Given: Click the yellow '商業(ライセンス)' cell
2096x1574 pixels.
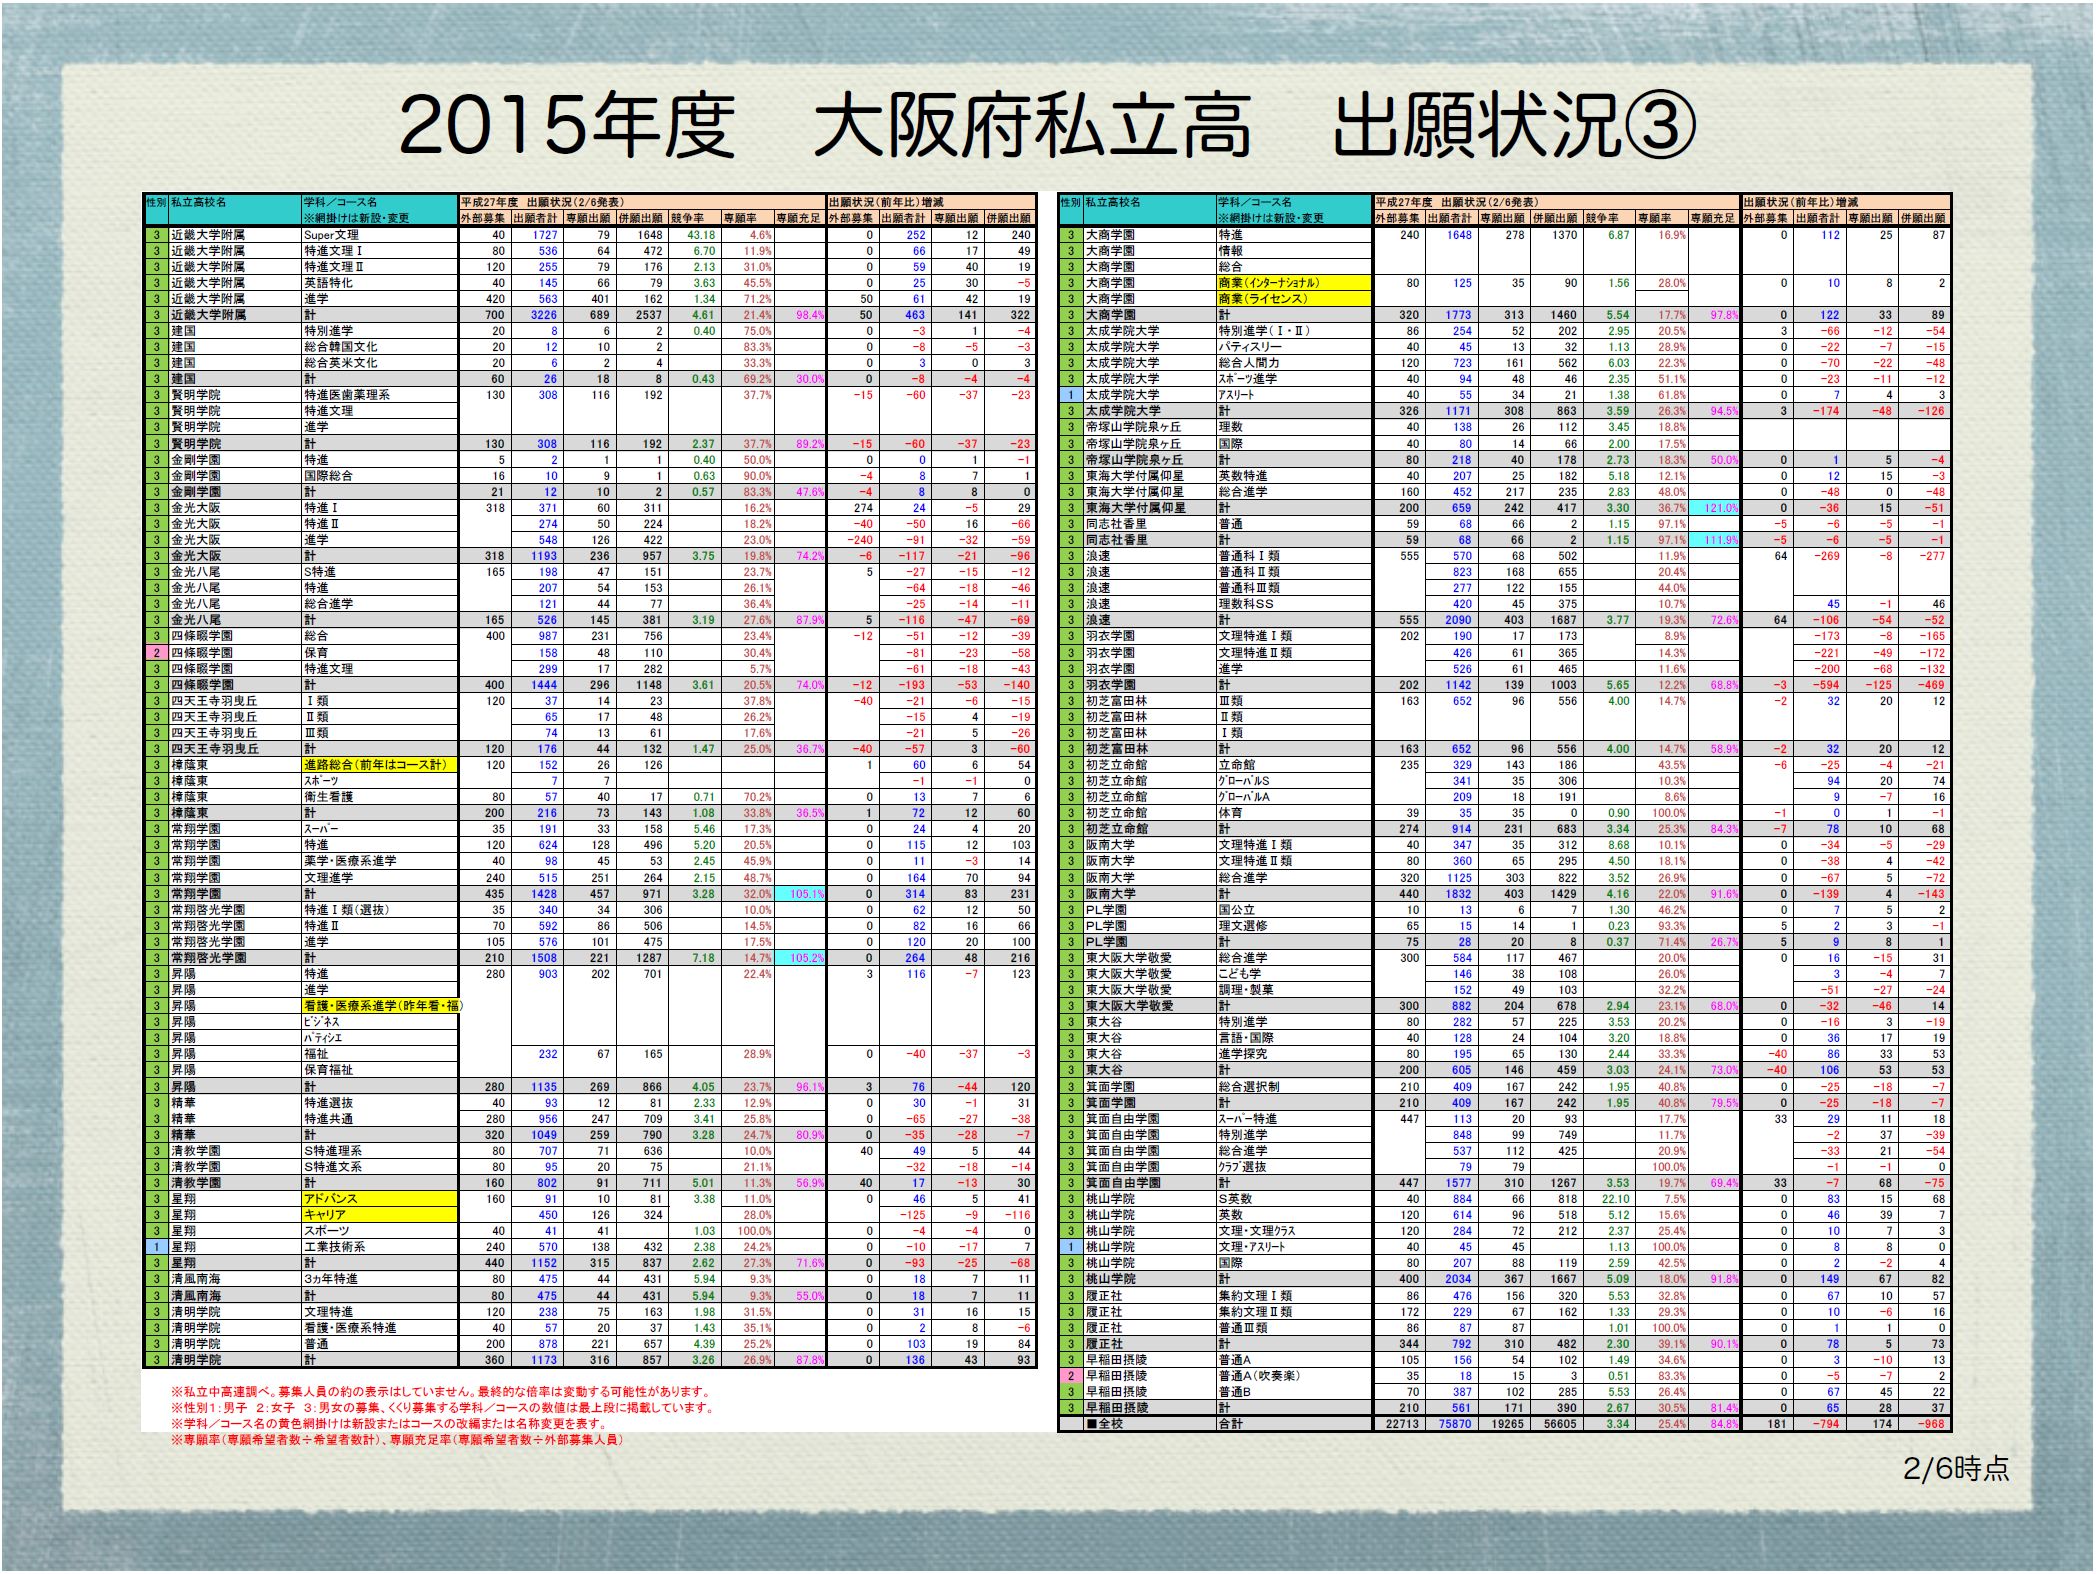Looking at the screenshot, I should point(1294,299).
